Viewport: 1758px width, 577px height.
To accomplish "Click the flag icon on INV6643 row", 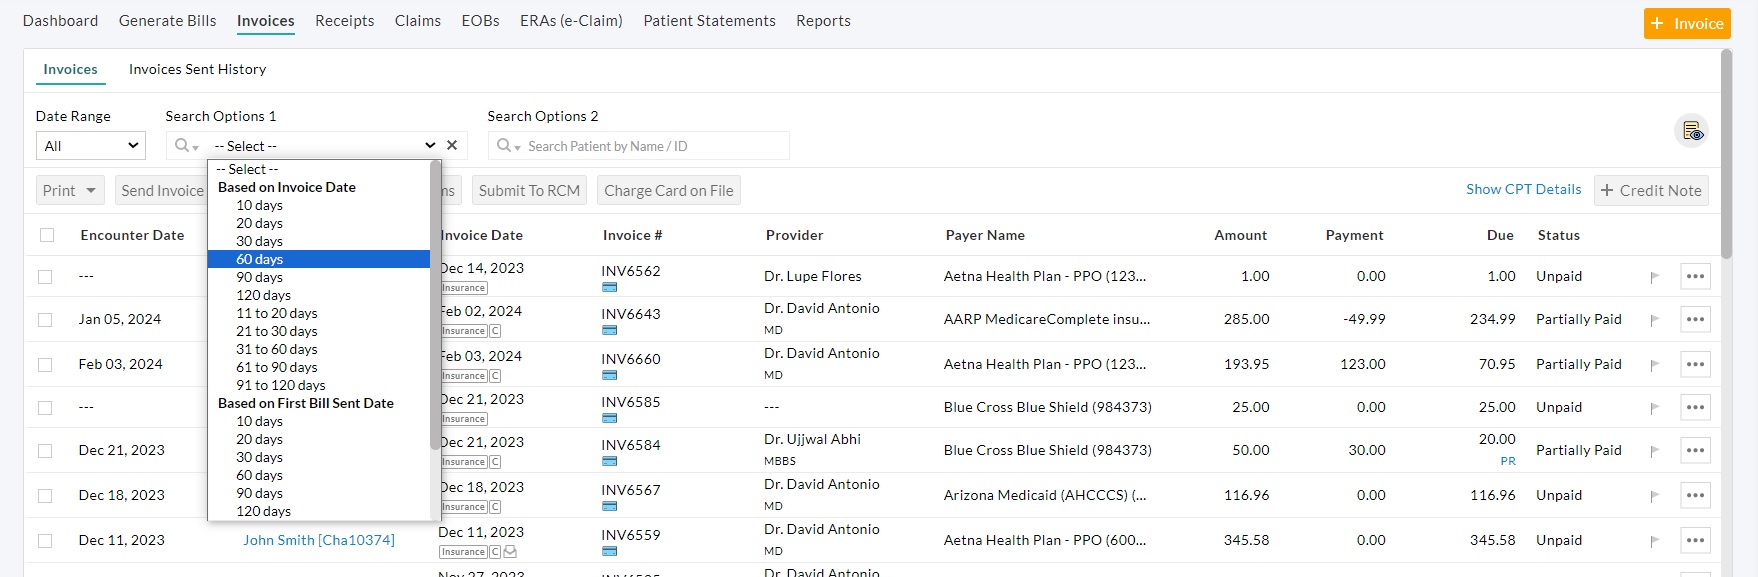I will (1654, 320).
